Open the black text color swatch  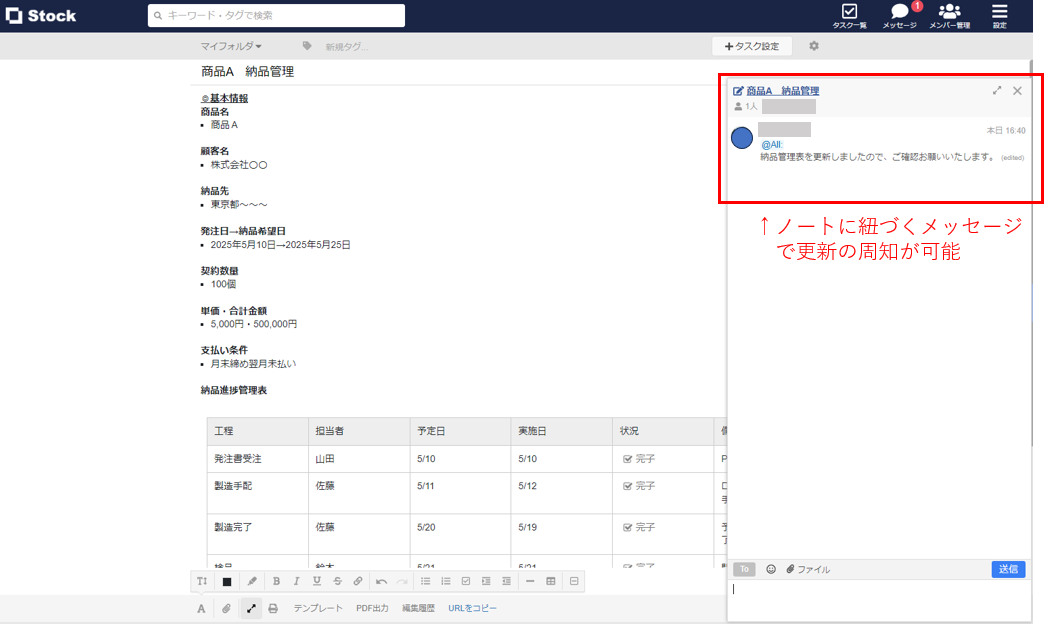pos(227,581)
